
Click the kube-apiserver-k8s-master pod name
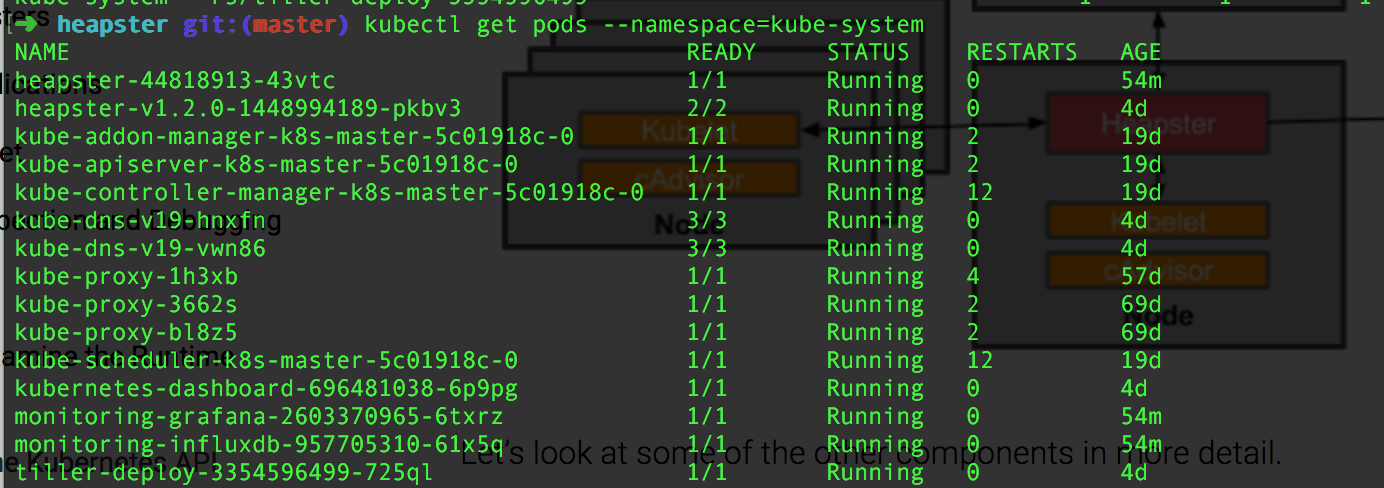(266, 164)
